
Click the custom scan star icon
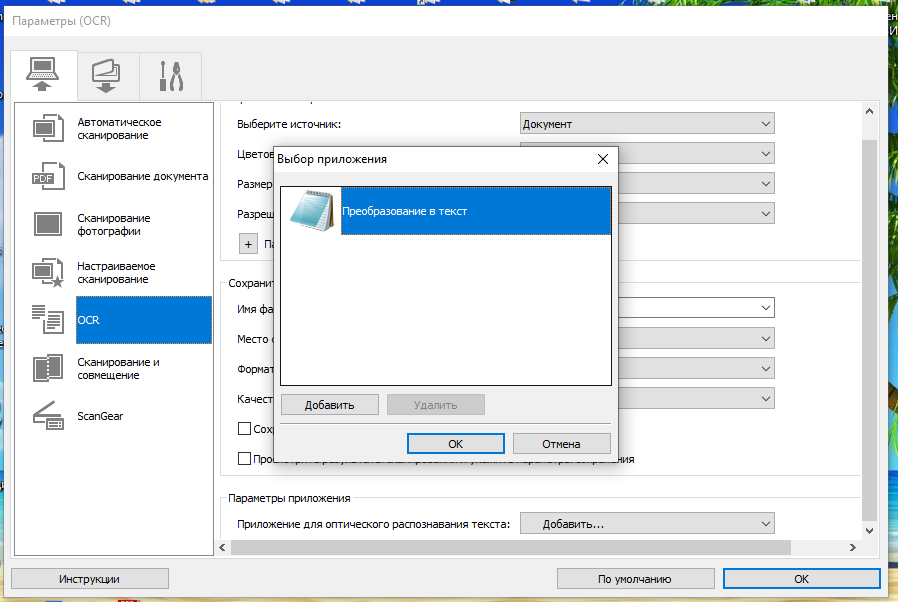click(48, 272)
